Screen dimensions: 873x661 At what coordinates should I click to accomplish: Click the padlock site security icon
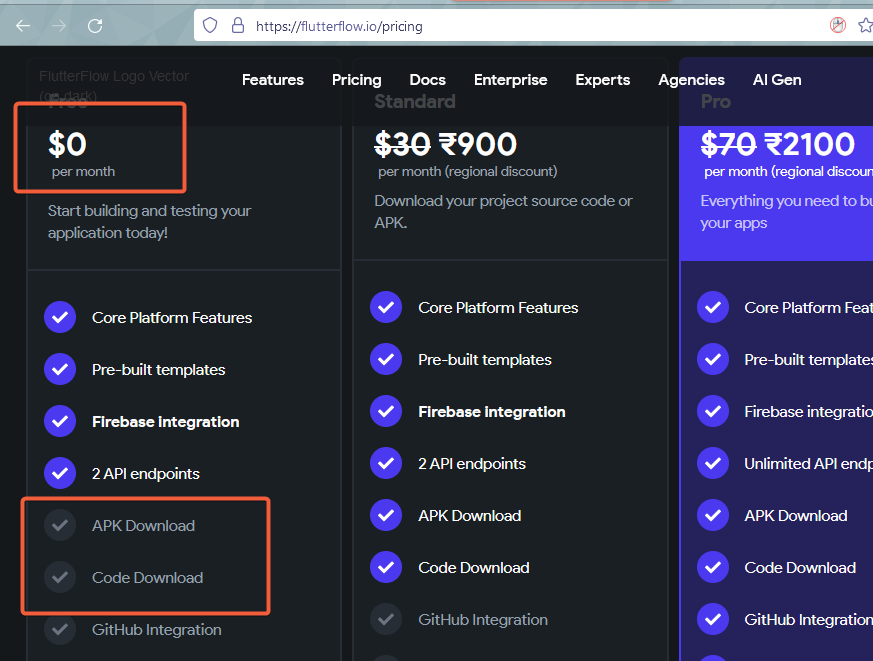pos(237,26)
